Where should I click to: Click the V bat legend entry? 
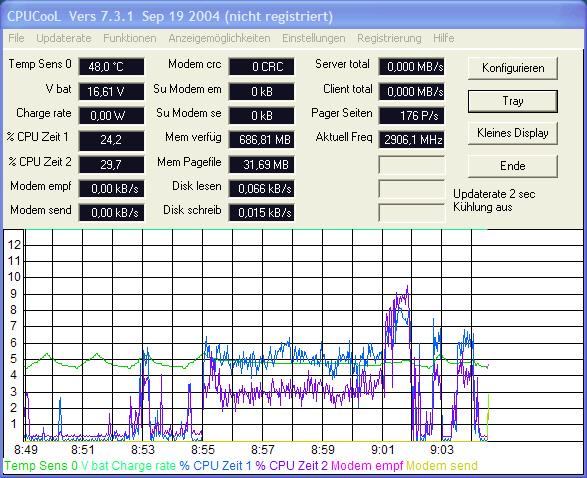[95, 466]
